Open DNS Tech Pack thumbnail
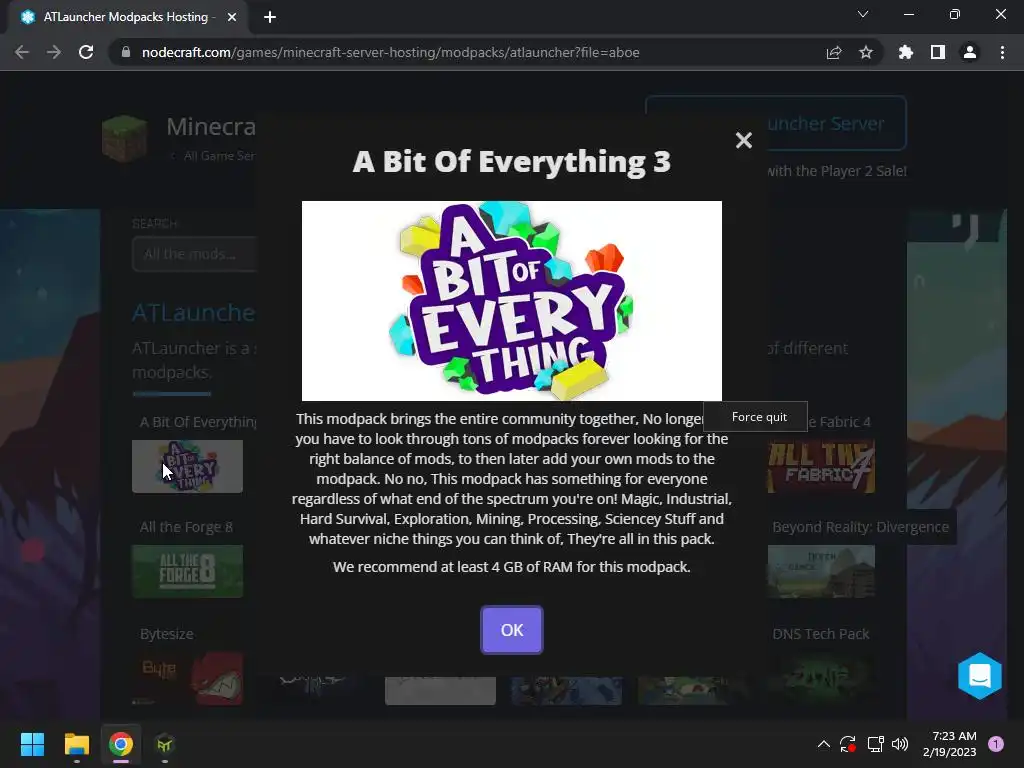Viewport: 1024px width, 768px height. pyautogui.click(x=821, y=679)
